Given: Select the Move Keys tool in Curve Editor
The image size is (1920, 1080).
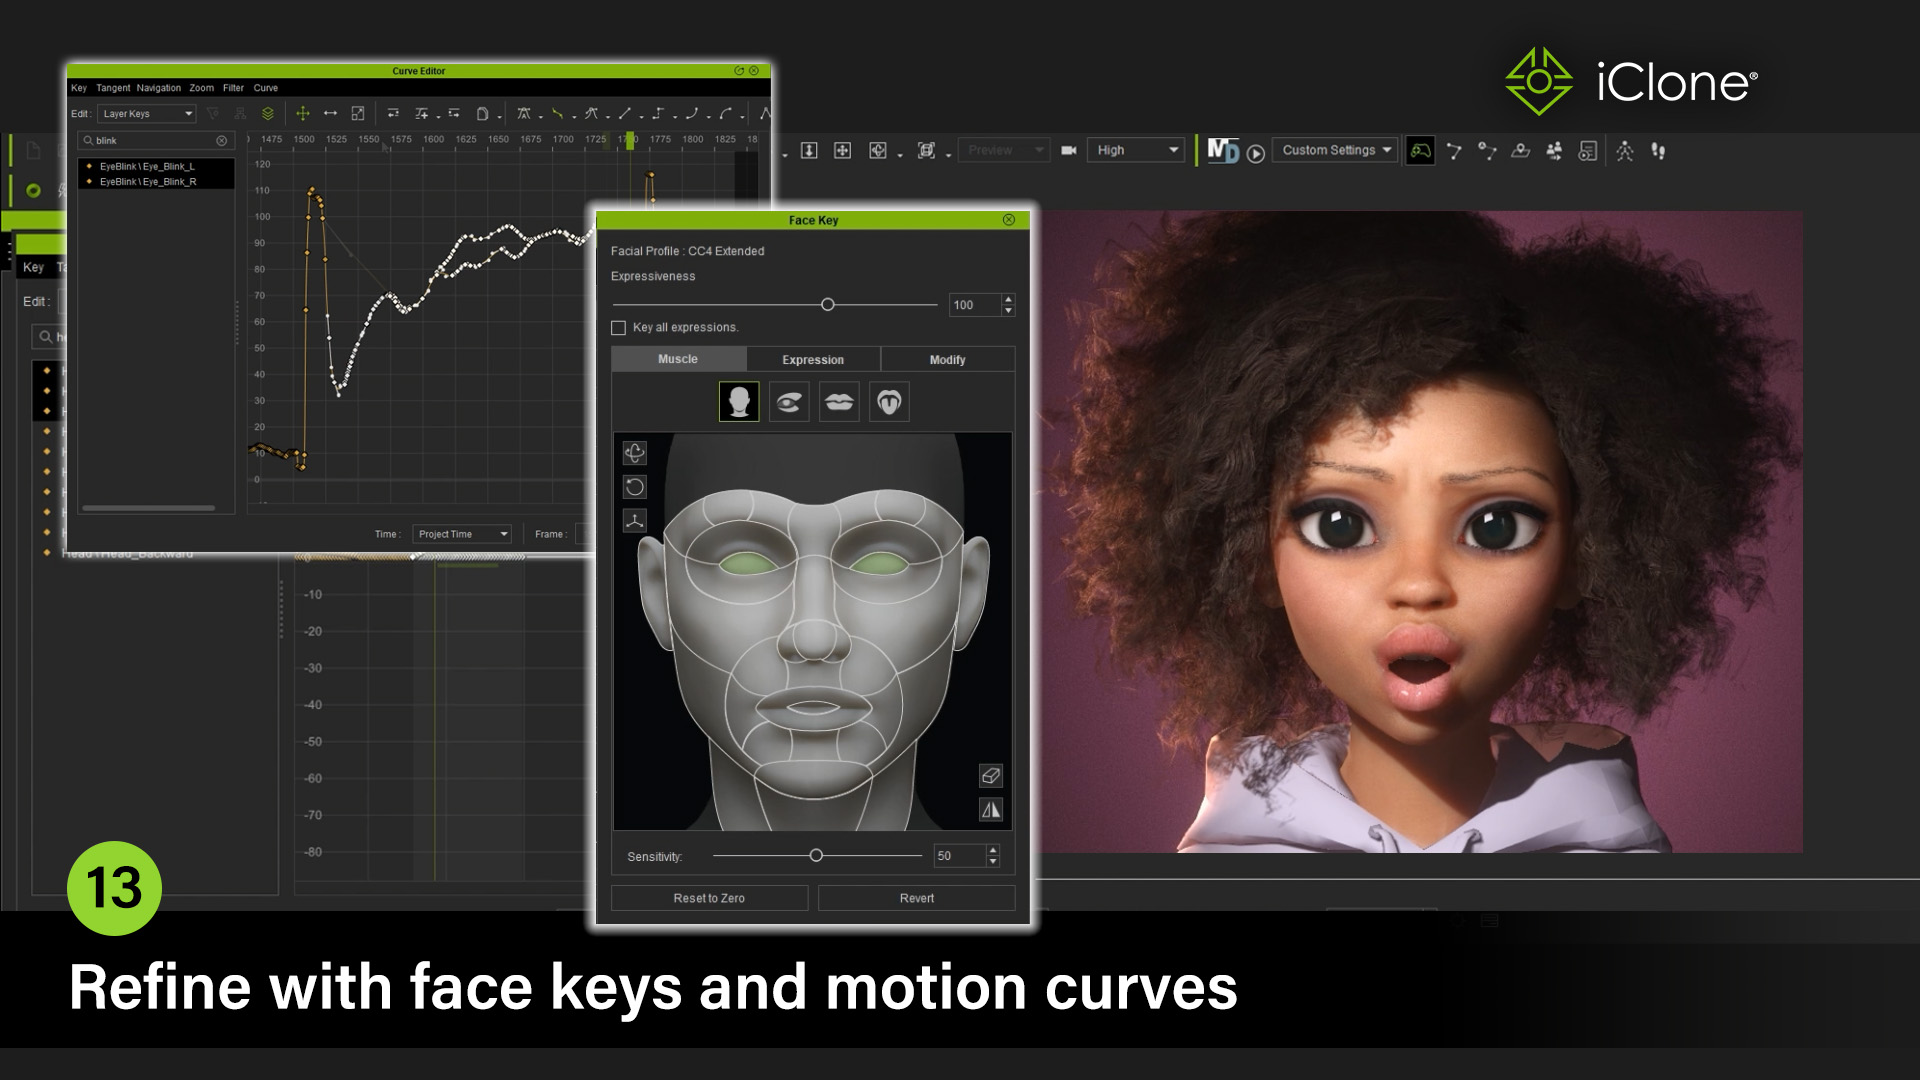Looking at the screenshot, I should coord(301,112).
